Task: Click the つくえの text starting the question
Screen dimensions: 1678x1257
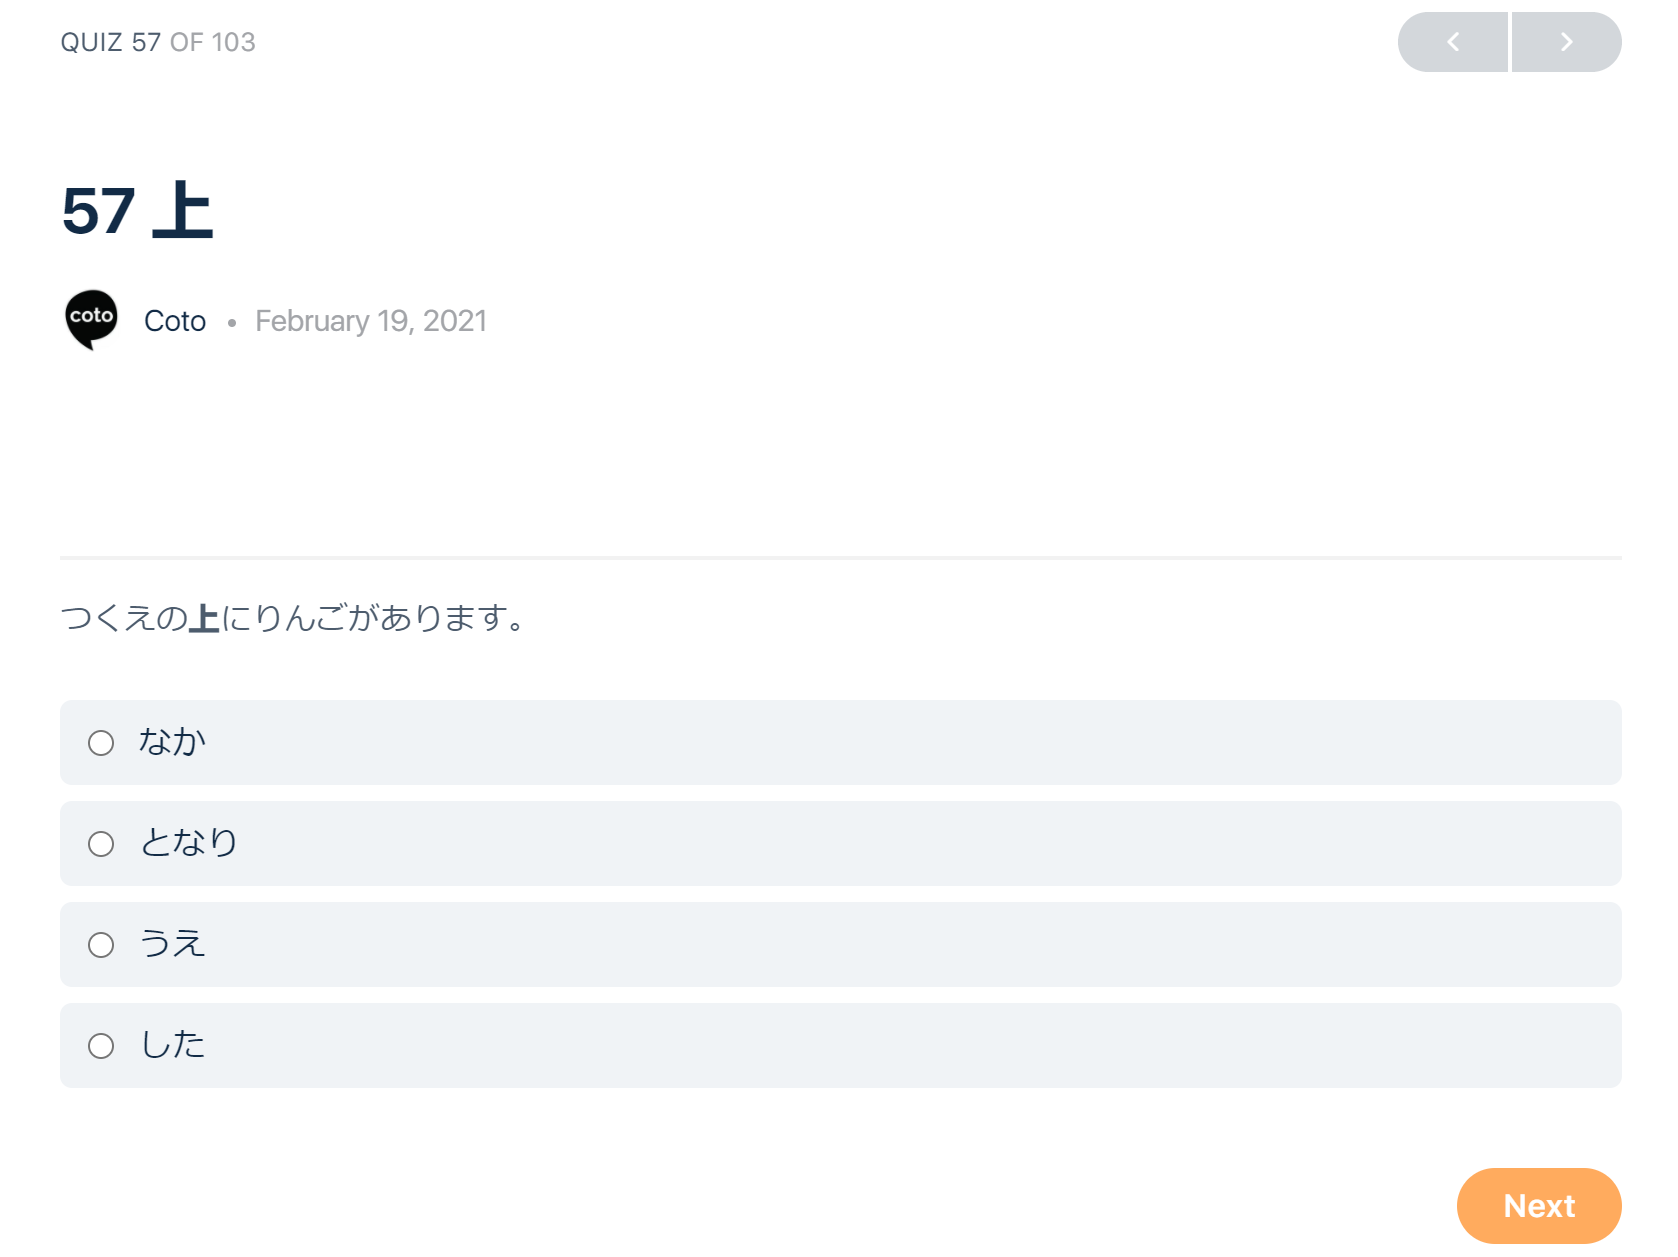Action: (123, 619)
